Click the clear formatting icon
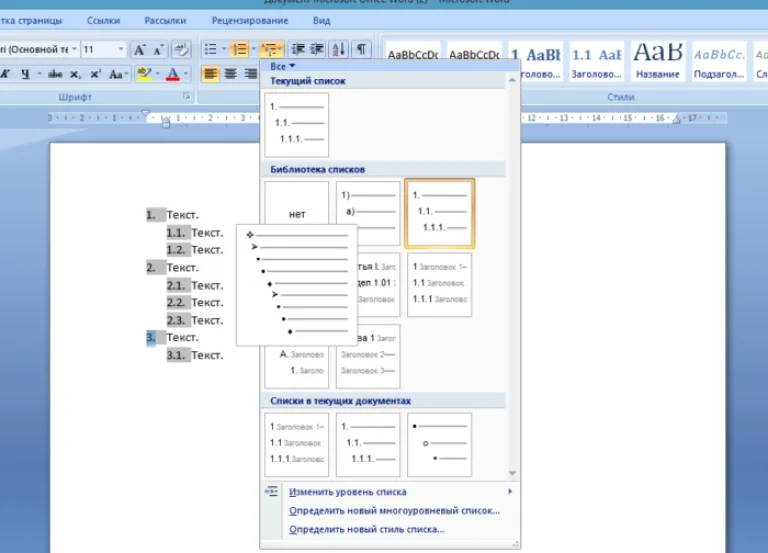Screen dimensions: 768x553 tap(181, 50)
